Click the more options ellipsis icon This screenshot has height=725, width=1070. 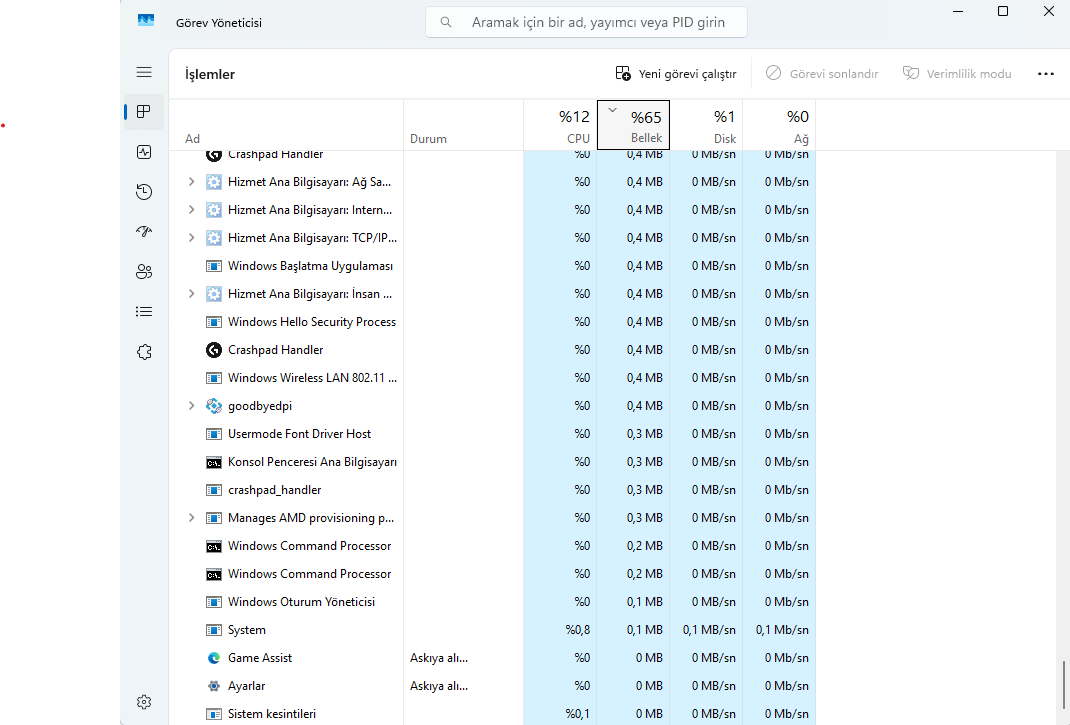1046,74
